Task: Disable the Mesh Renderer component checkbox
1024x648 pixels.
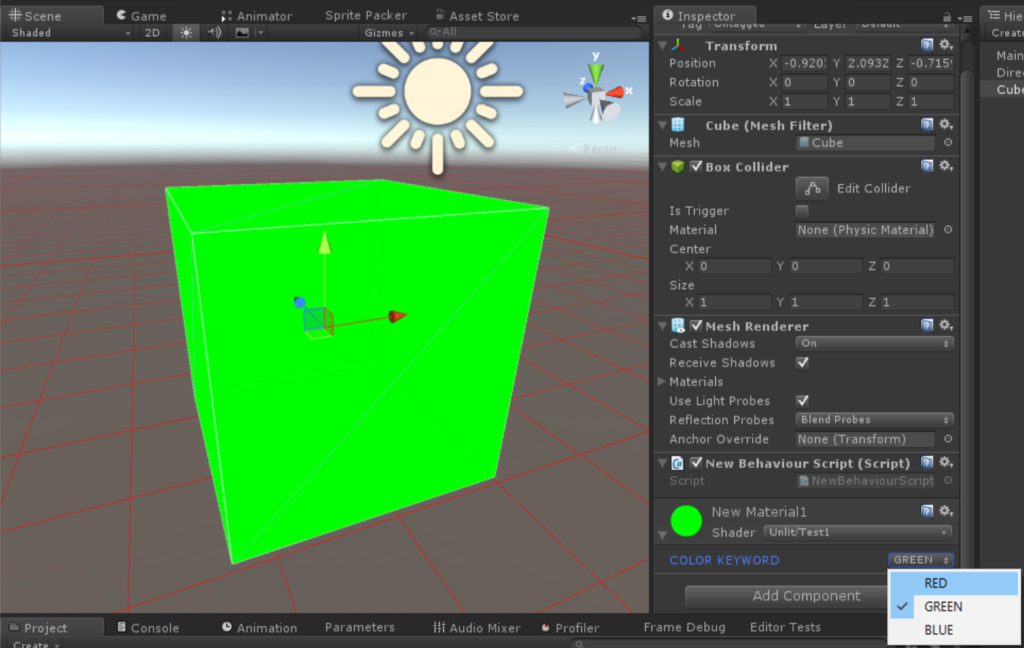Action: pos(696,325)
